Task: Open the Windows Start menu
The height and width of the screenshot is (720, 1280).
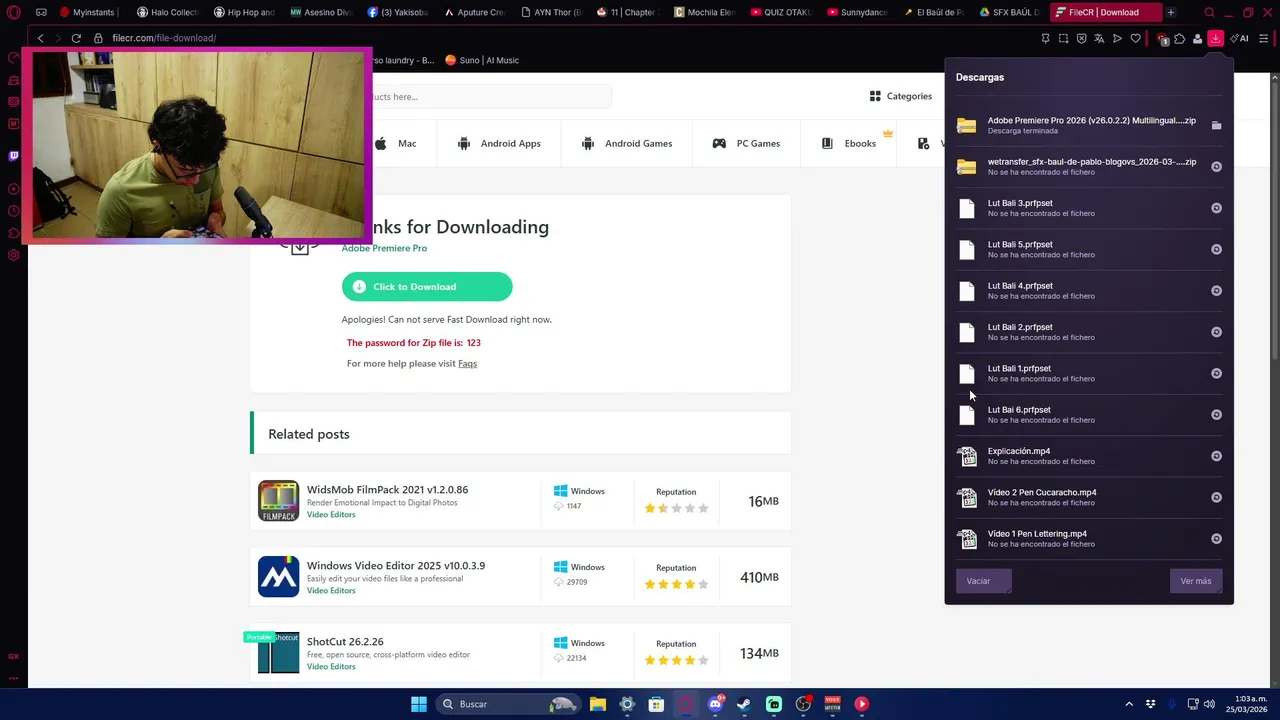Action: tap(419, 704)
